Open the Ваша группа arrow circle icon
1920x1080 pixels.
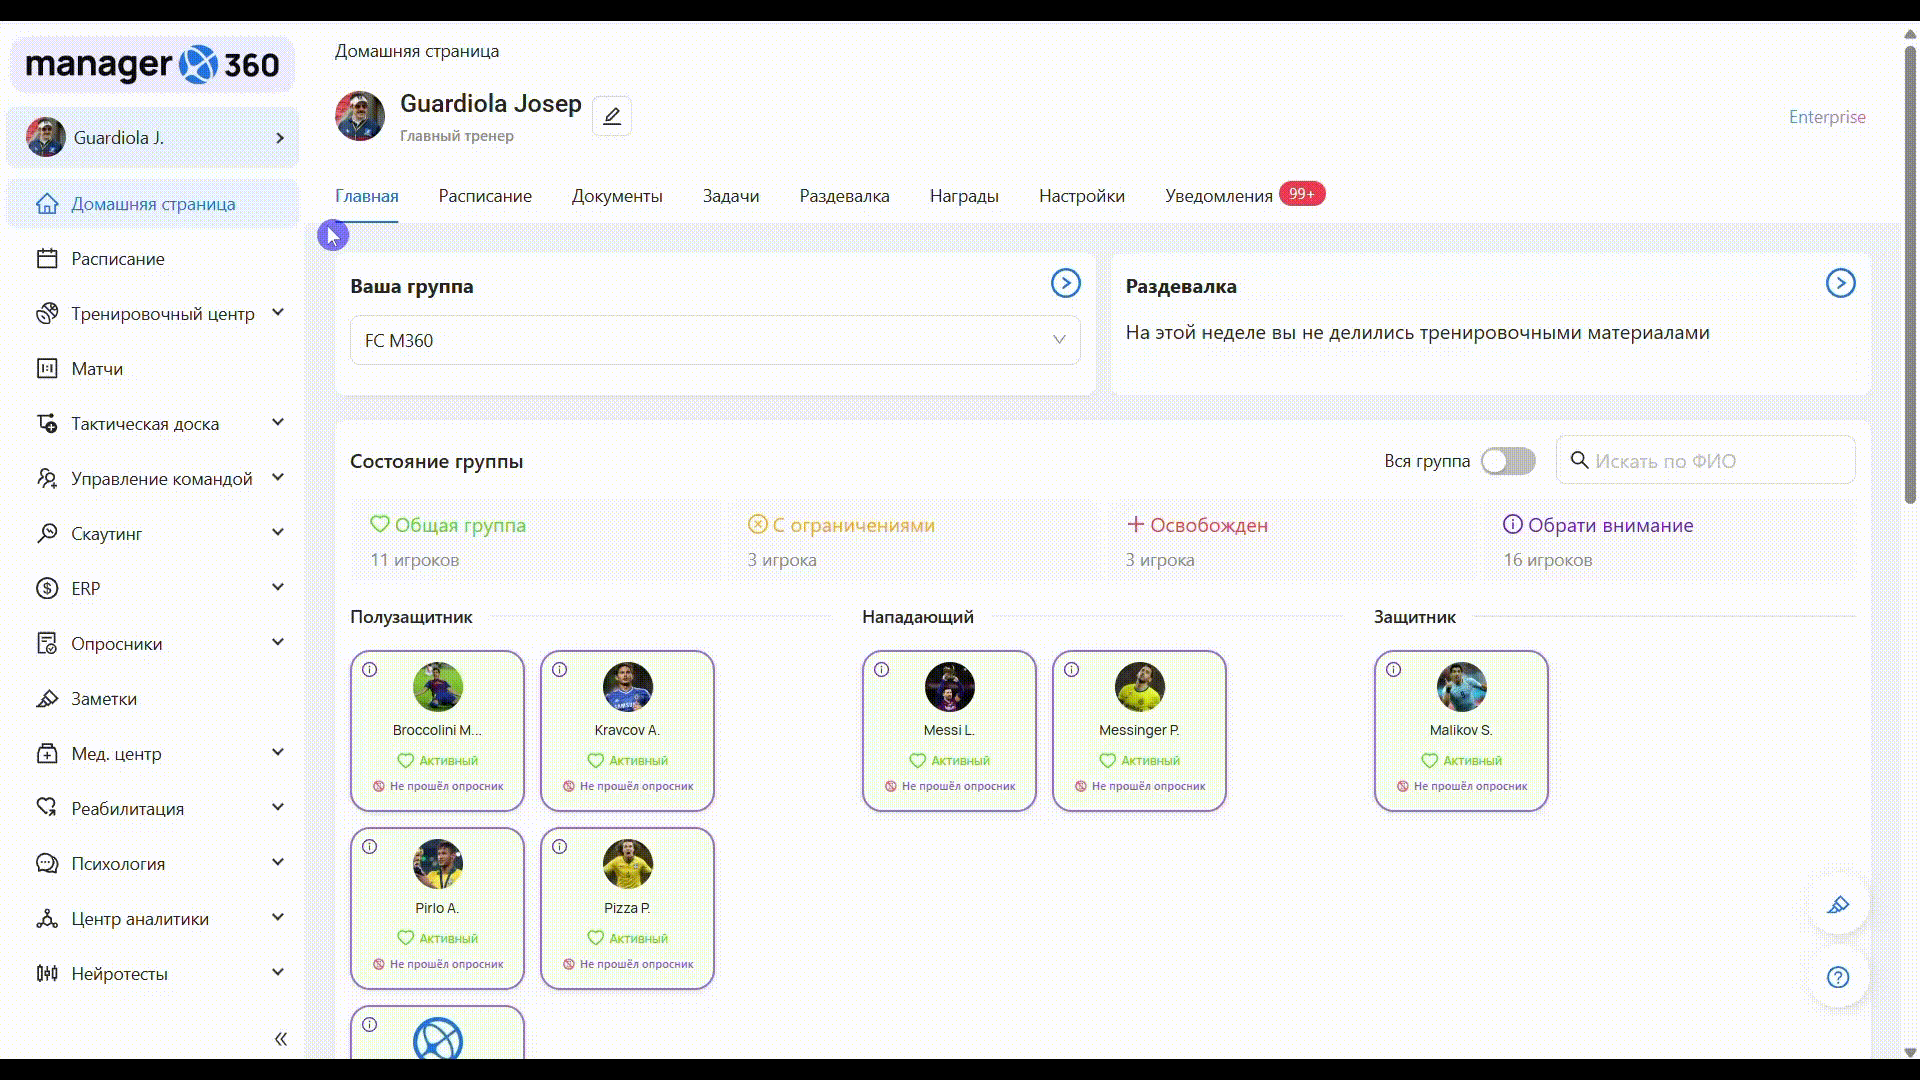1065,284
